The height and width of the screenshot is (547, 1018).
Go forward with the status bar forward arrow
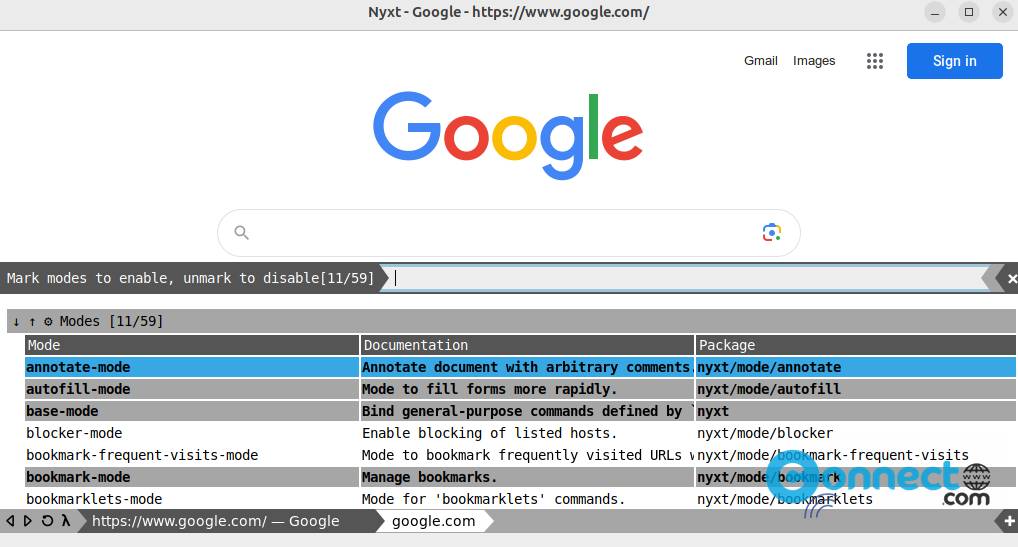28,521
